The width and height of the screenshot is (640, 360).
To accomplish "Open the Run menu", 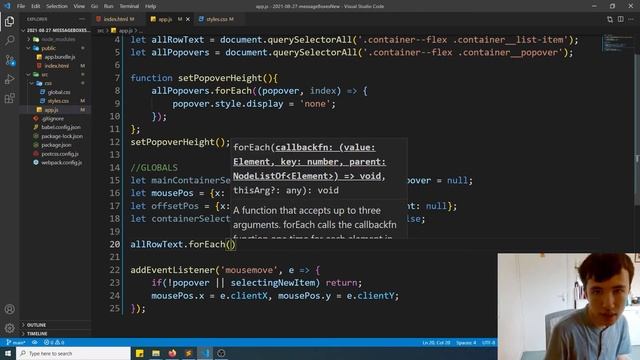I will pyautogui.click(x=109, y=6).
